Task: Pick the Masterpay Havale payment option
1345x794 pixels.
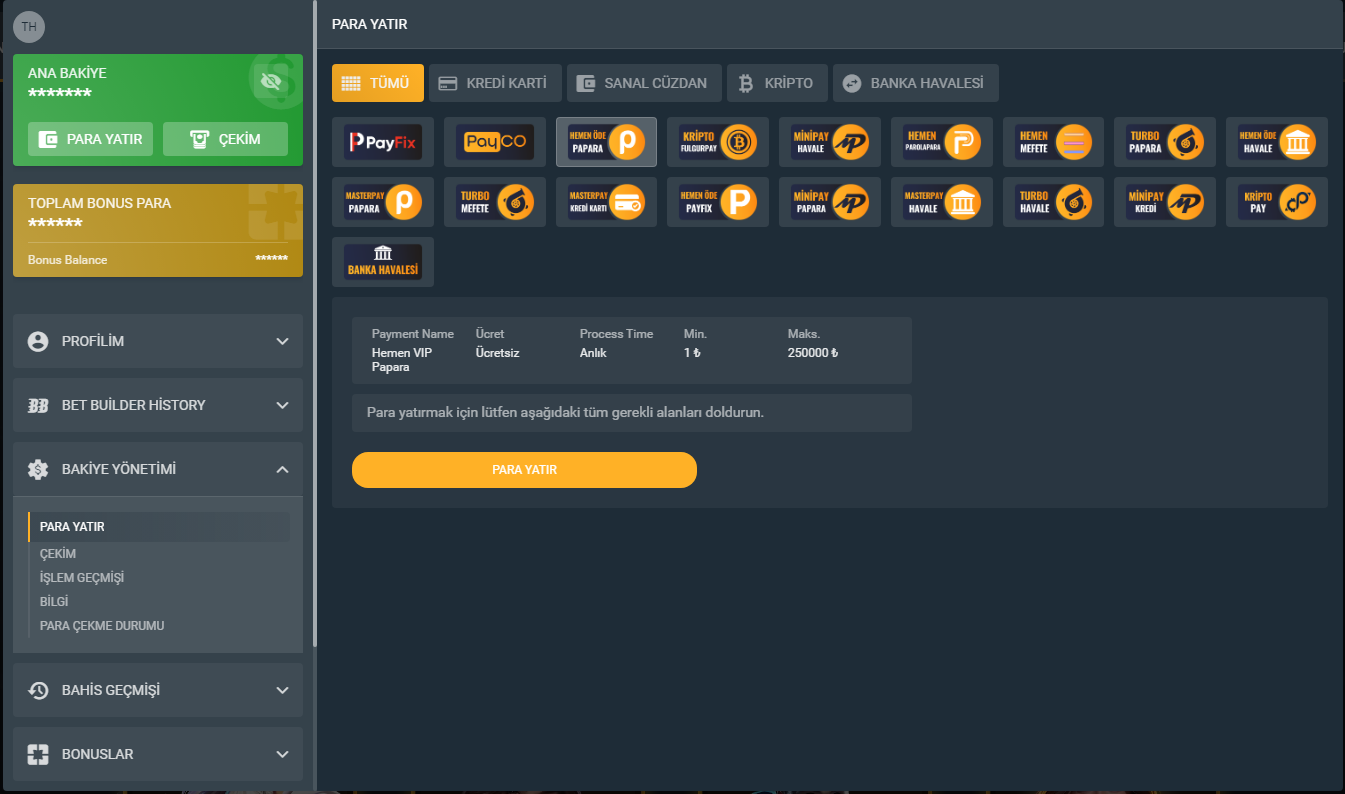Action: (942, 202)
